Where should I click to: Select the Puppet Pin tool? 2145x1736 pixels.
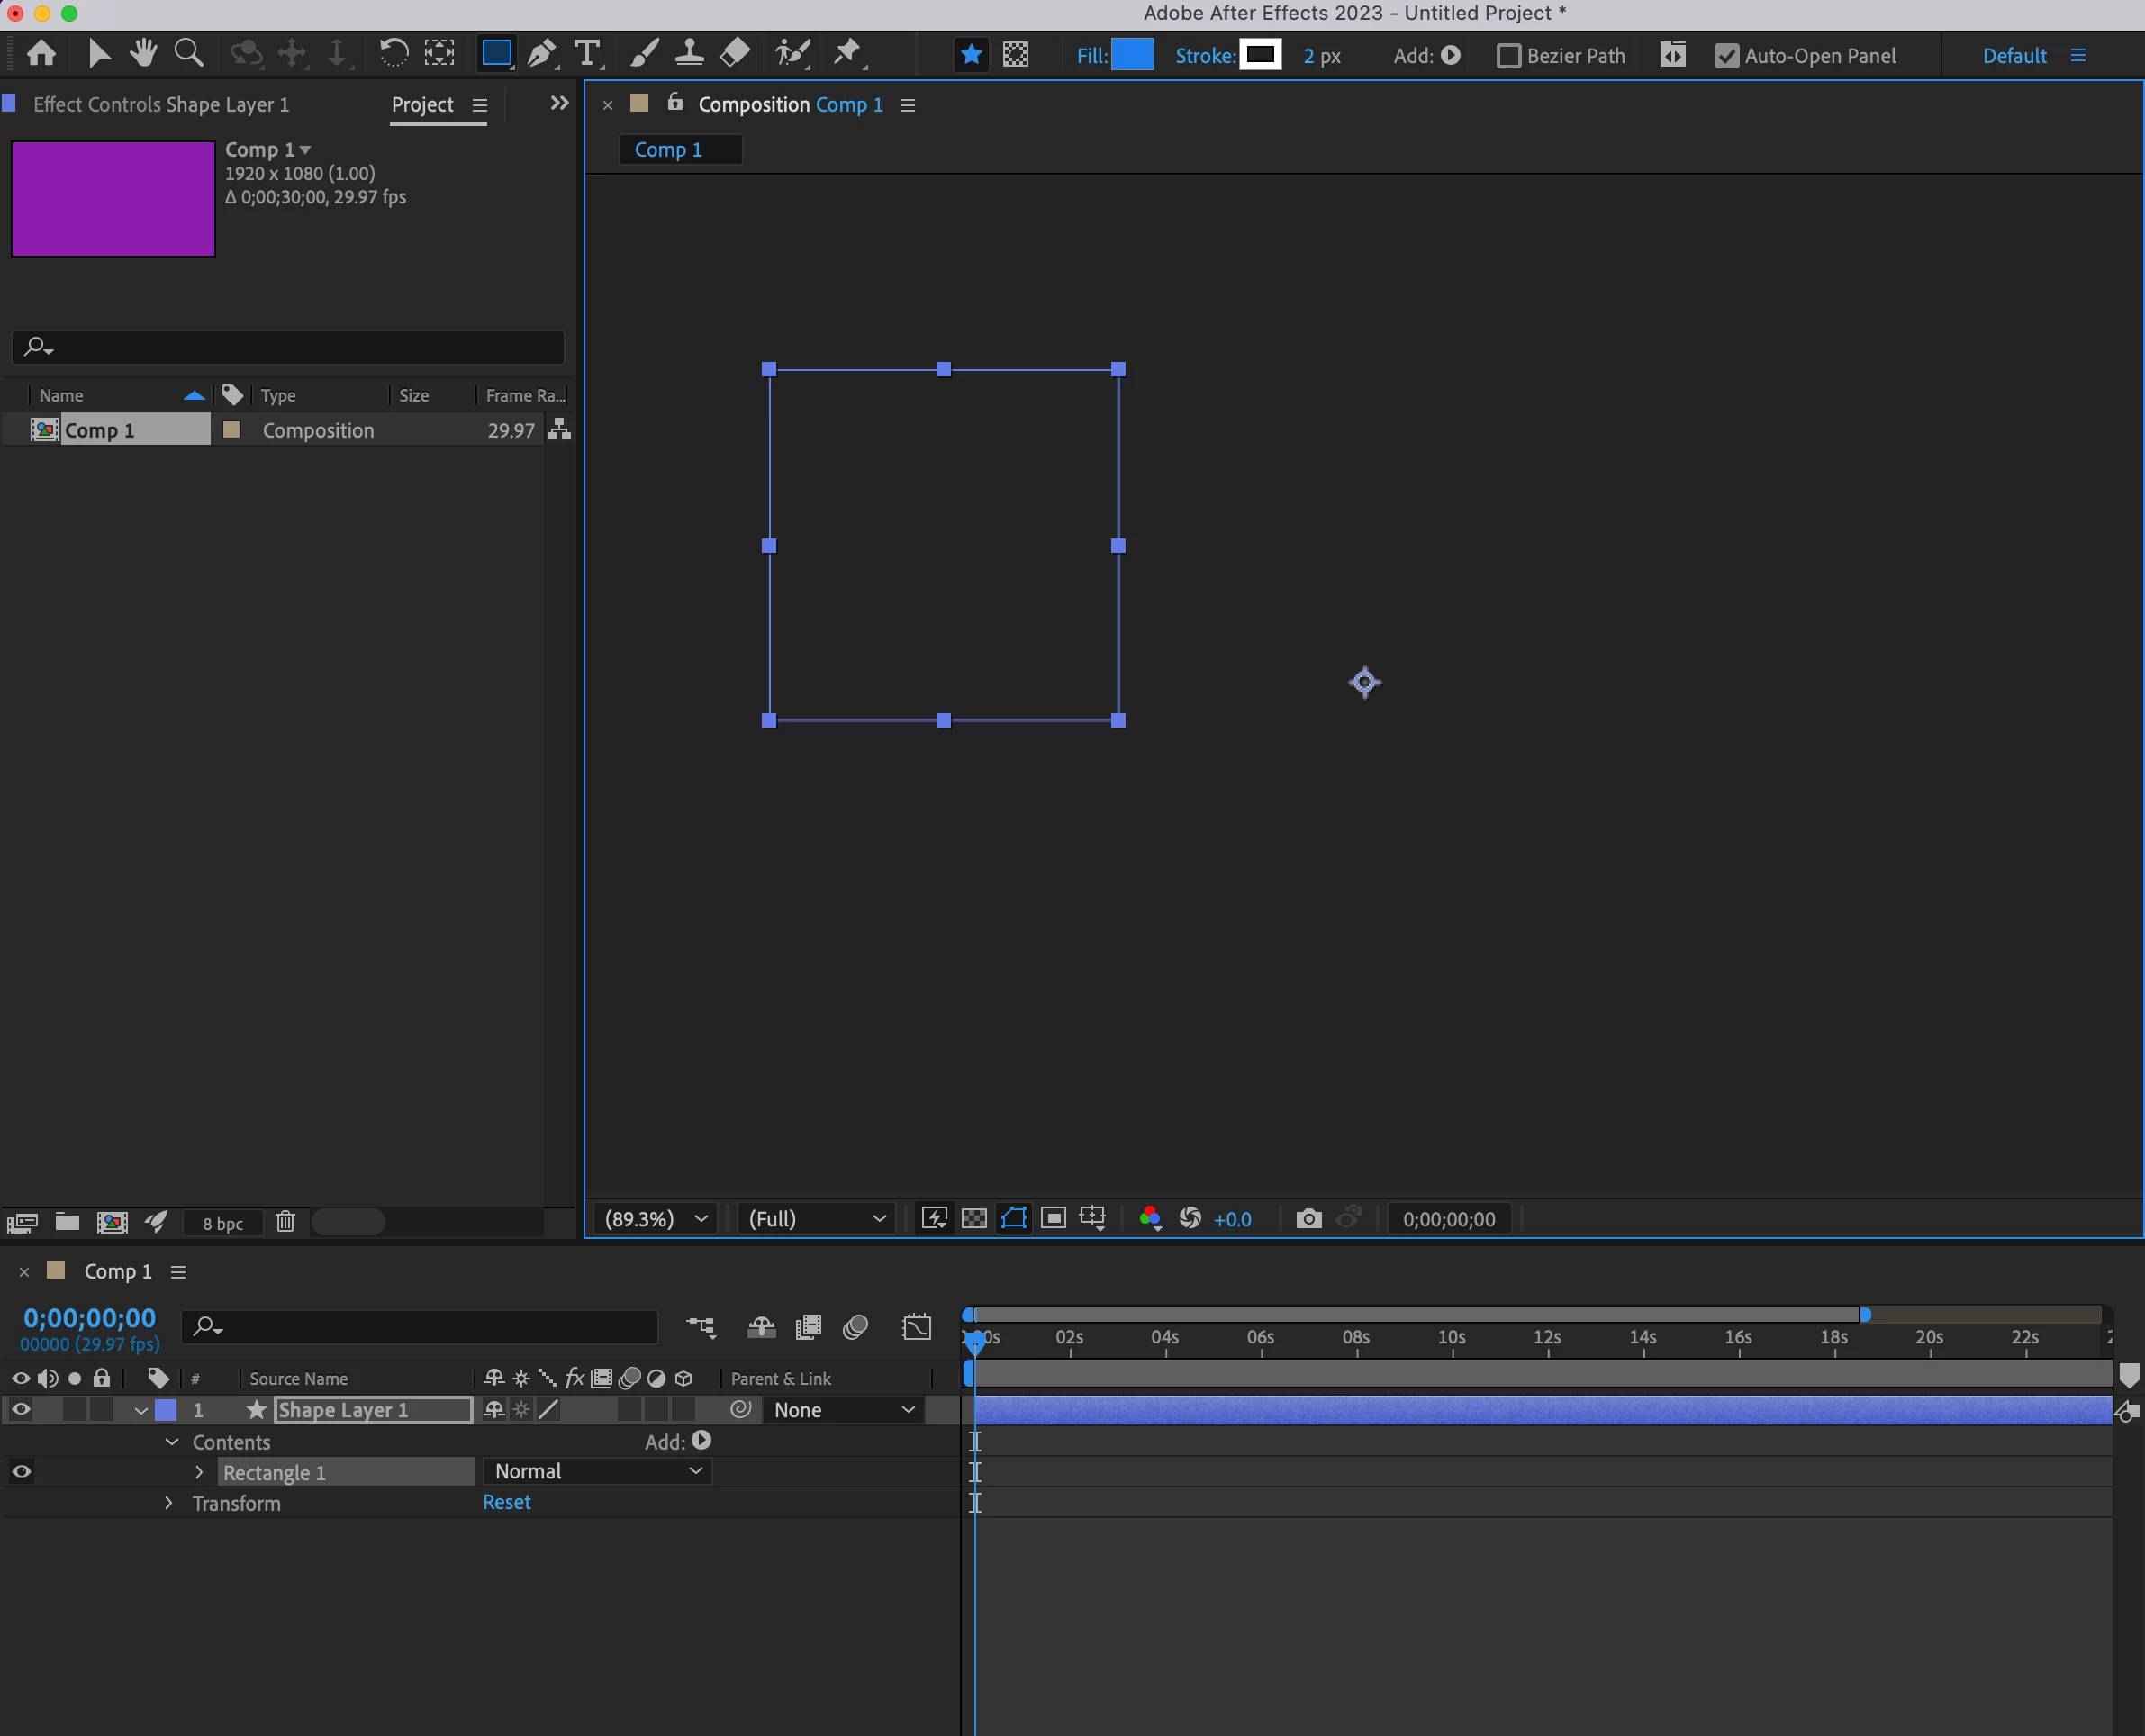click(848, 54)
